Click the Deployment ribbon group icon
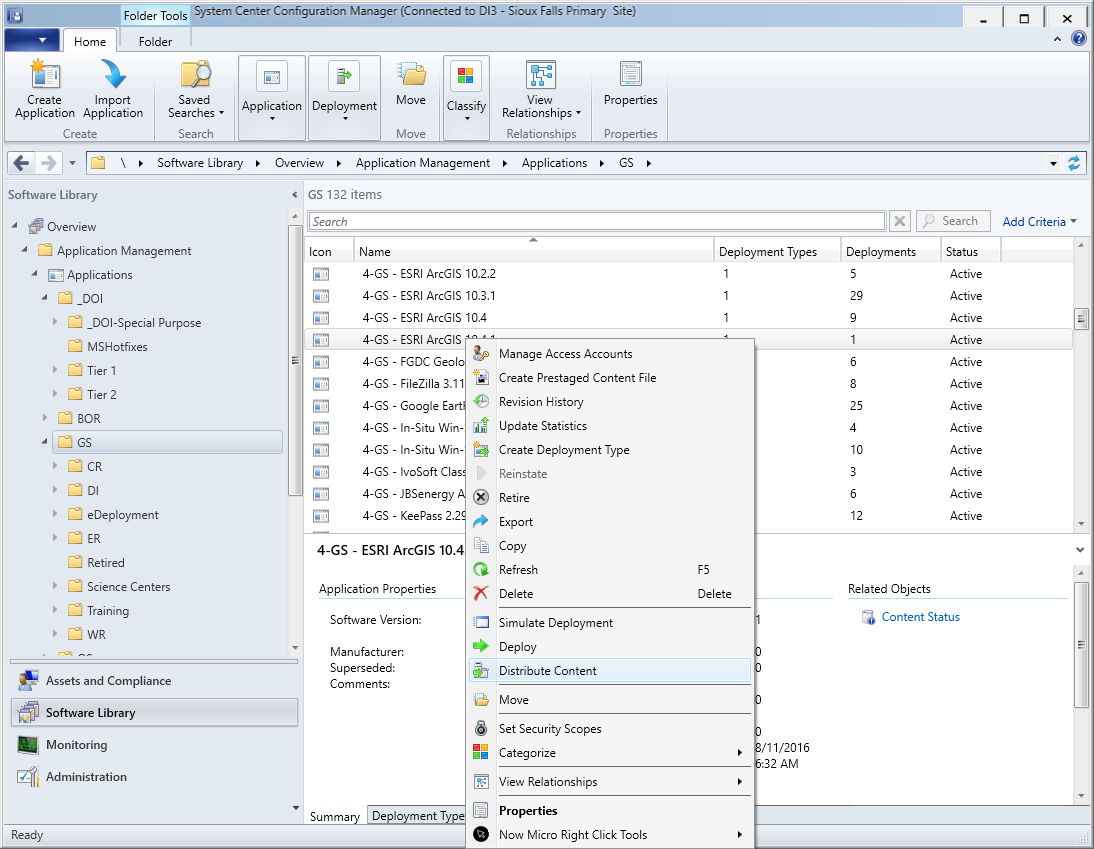Viewport: 1094px width, 849px height. coord(344,76)
